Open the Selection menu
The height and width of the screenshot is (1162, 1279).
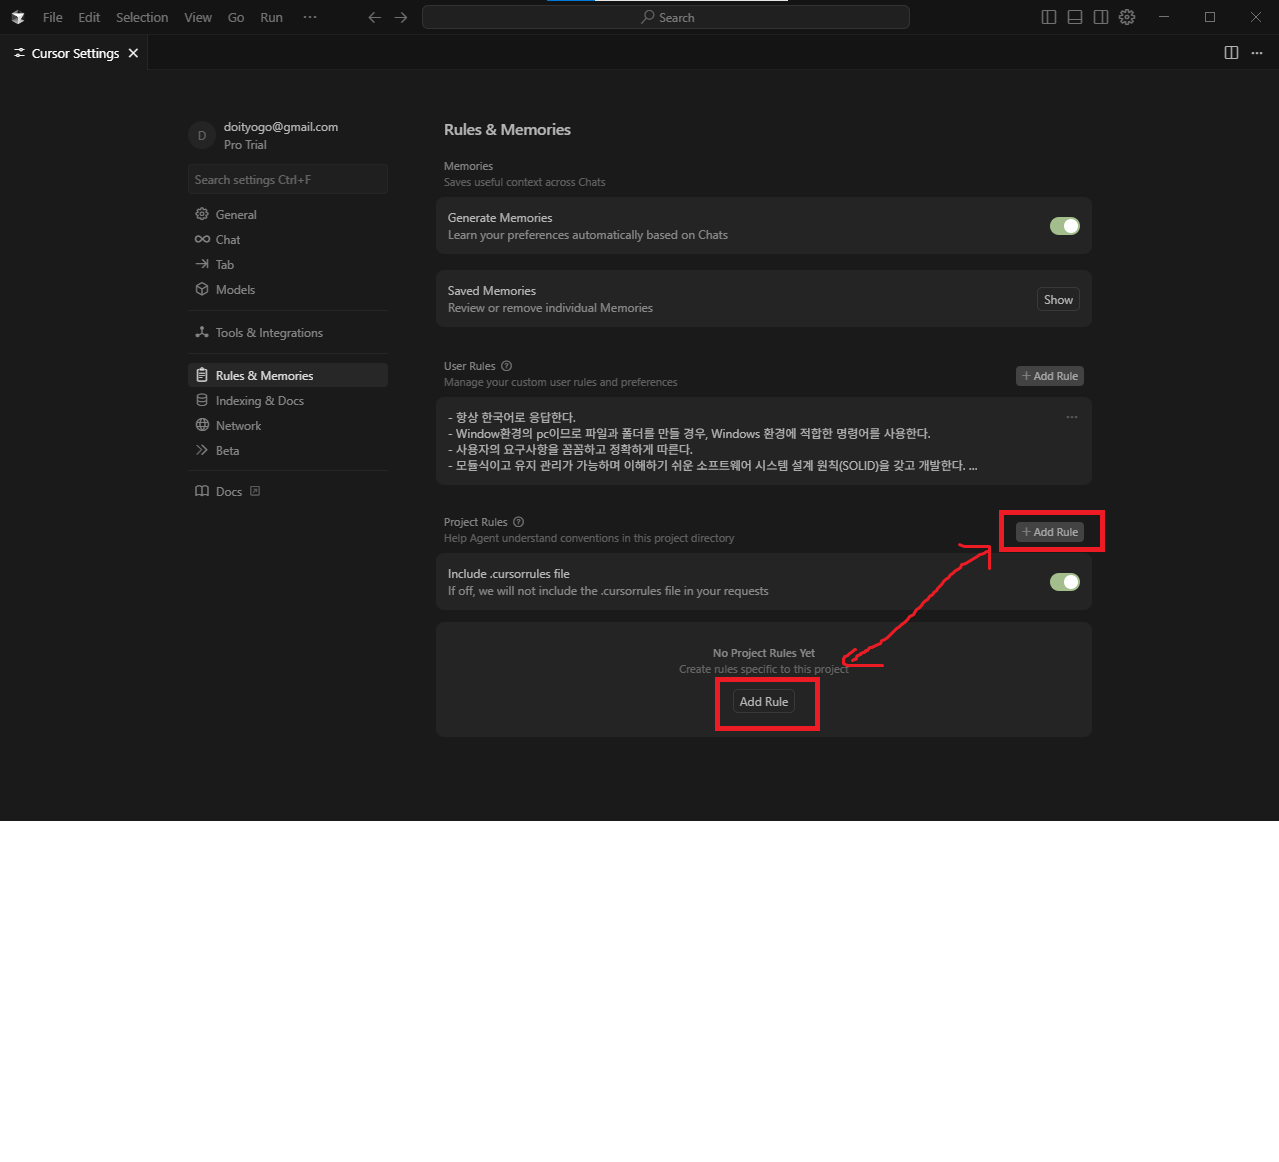click(142, 17)
